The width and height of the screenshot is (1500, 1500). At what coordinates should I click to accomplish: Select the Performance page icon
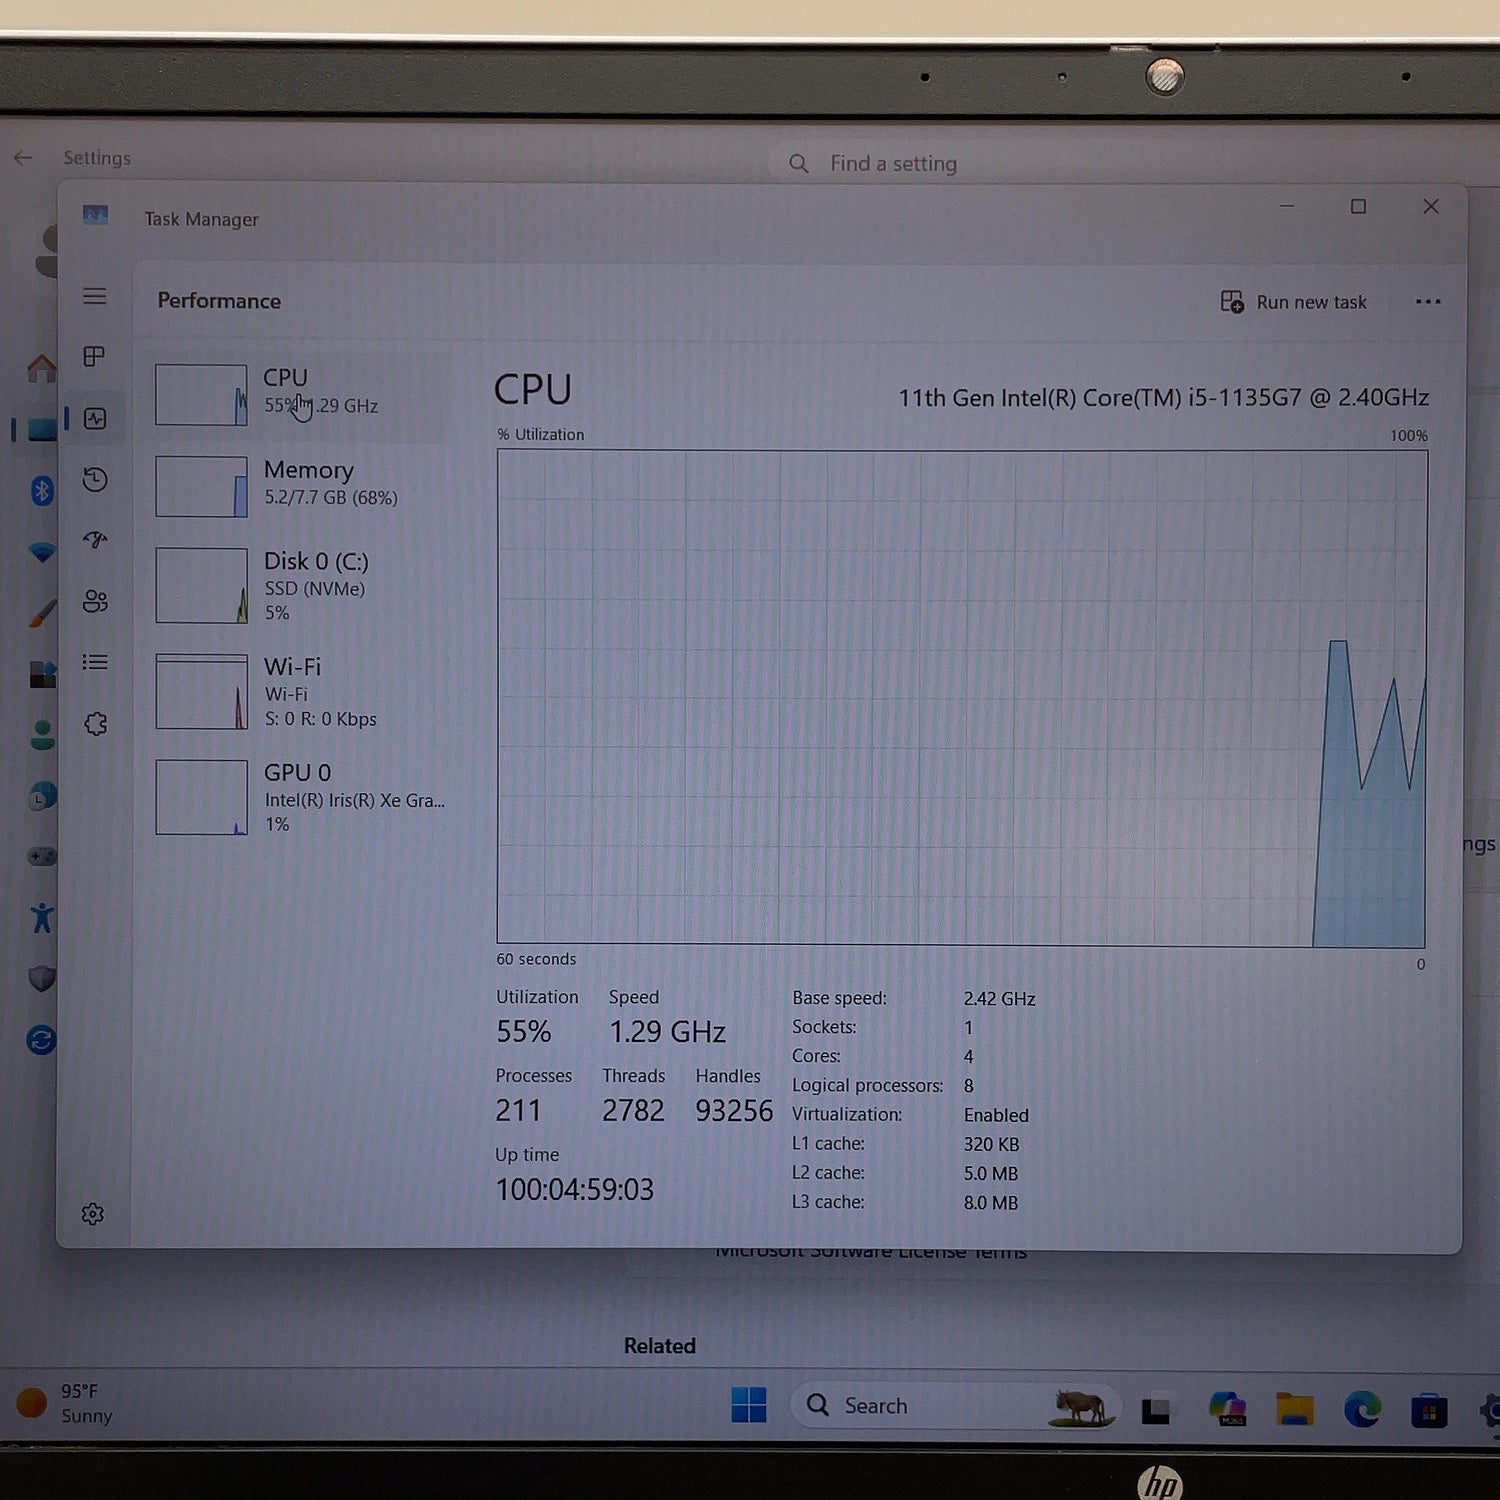pos(95,419)
